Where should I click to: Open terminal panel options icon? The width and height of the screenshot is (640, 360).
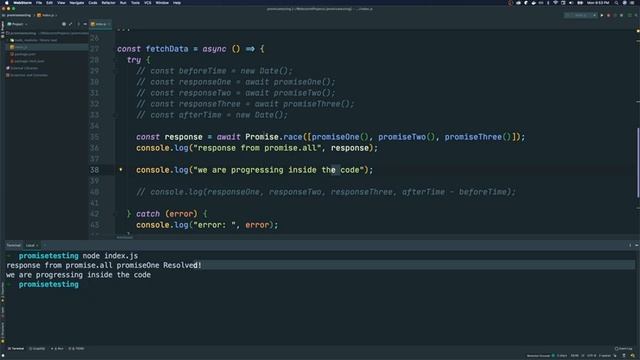[630, 245]
